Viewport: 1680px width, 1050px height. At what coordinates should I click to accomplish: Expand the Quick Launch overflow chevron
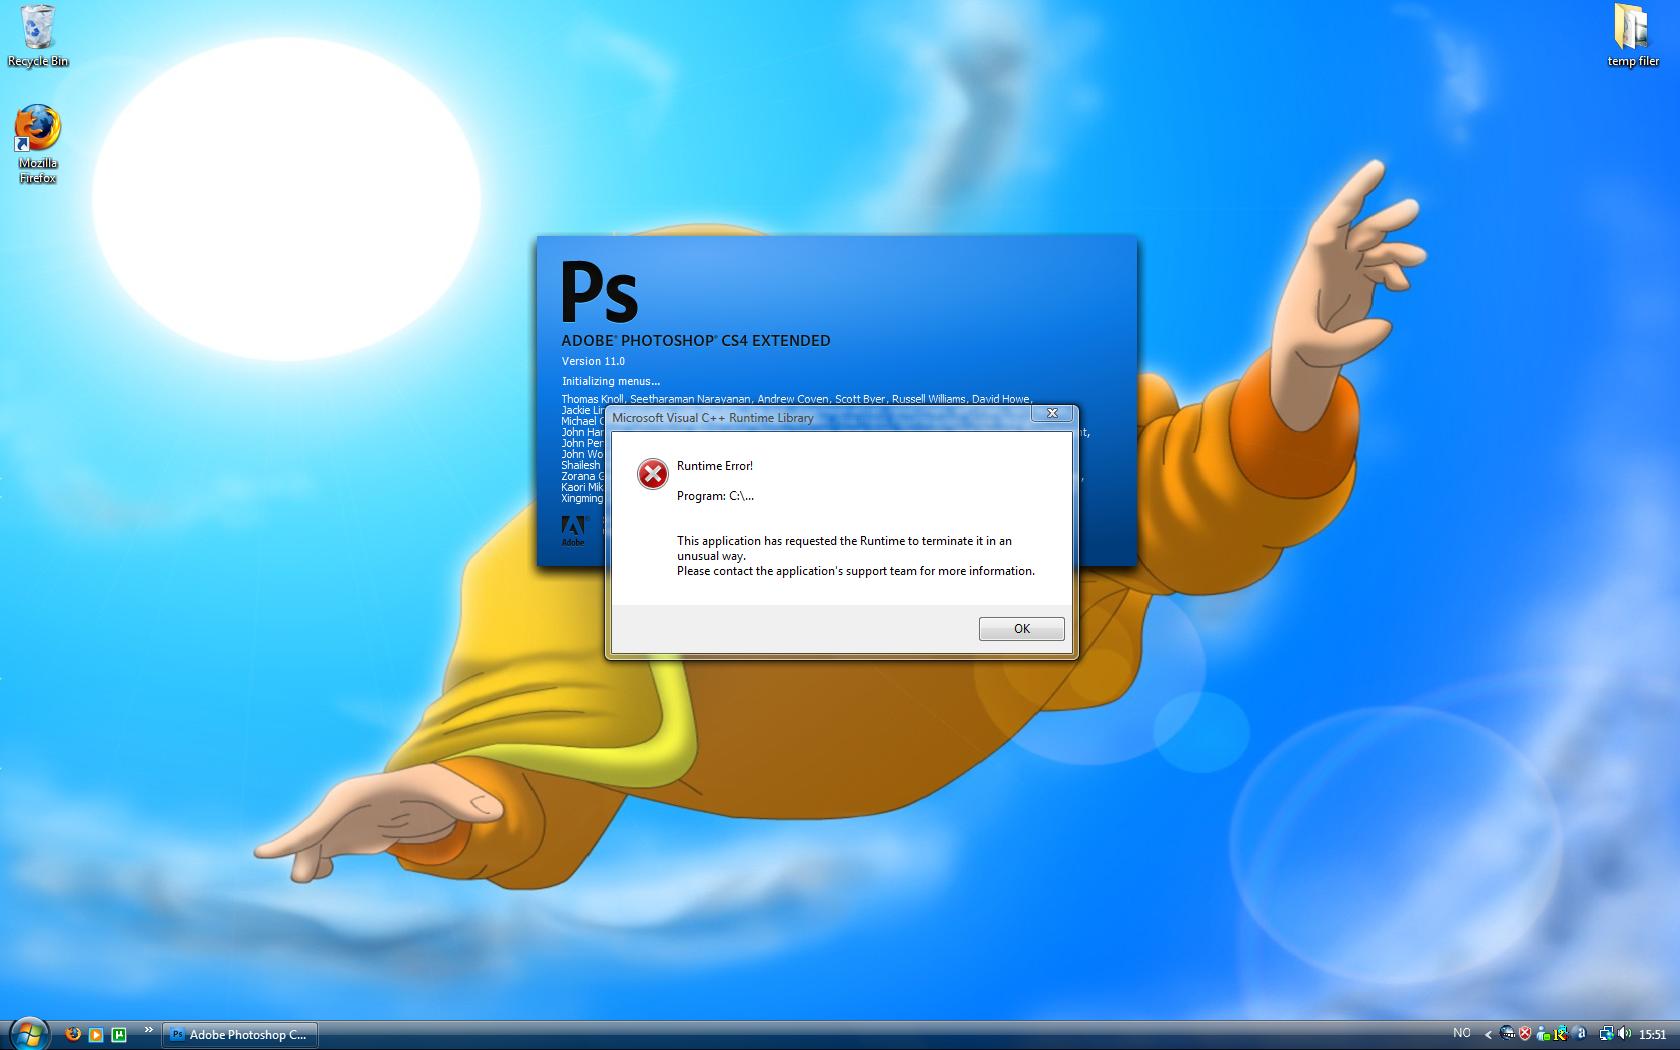click(x=149, y=1030)
